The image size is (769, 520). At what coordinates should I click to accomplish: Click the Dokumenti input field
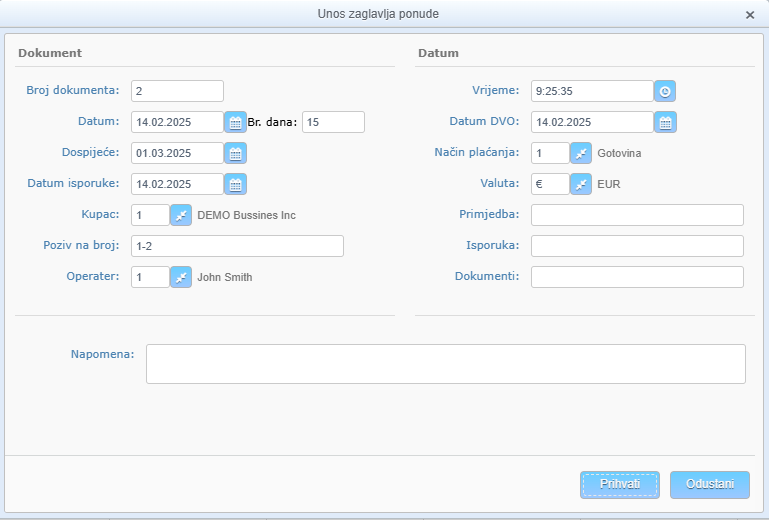tap(637, 277)
